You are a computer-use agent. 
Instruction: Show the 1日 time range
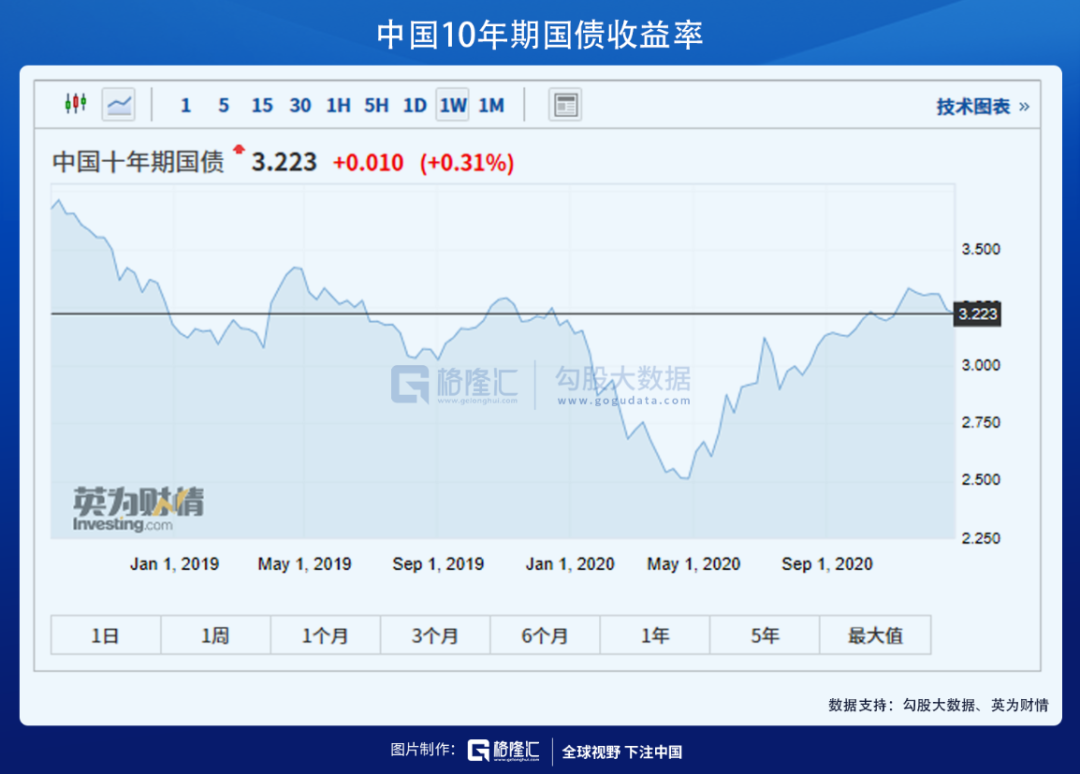pos(105,635)
